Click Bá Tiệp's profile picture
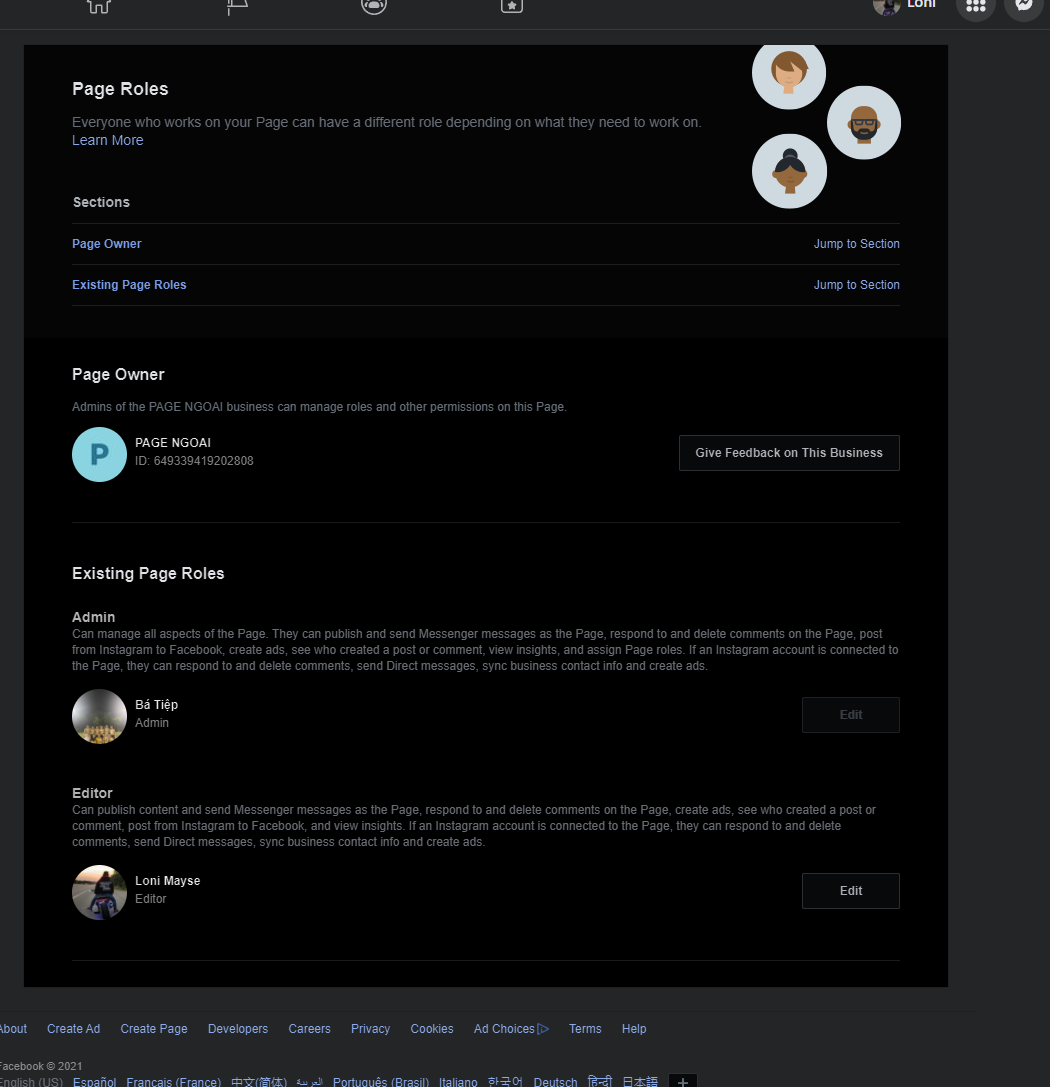Screen dimensions: 1050x1087 (99, 716)
